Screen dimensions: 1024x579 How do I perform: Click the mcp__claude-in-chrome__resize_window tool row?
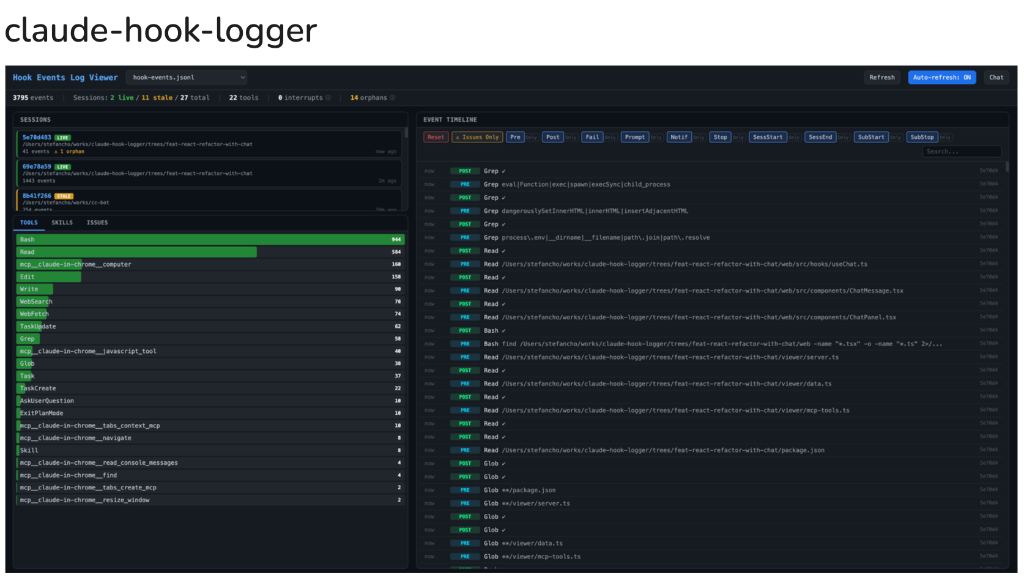[x=210, y=500]
